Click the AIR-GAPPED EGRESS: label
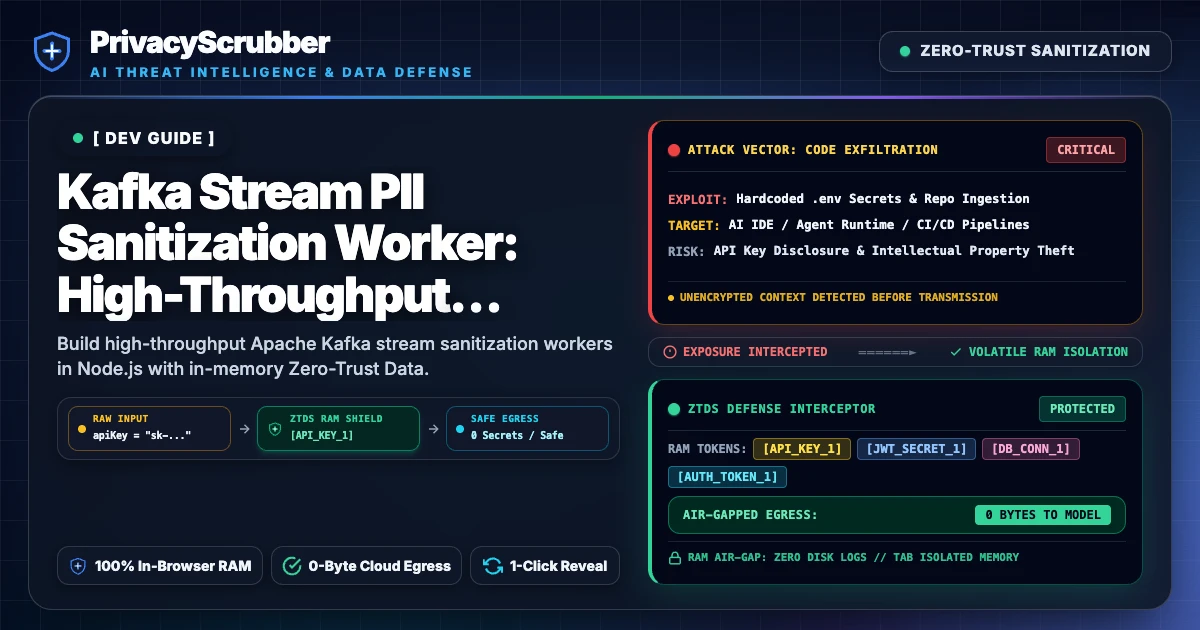The width and height of the screenshot is (1200, 630). click(x=750, y=515)
